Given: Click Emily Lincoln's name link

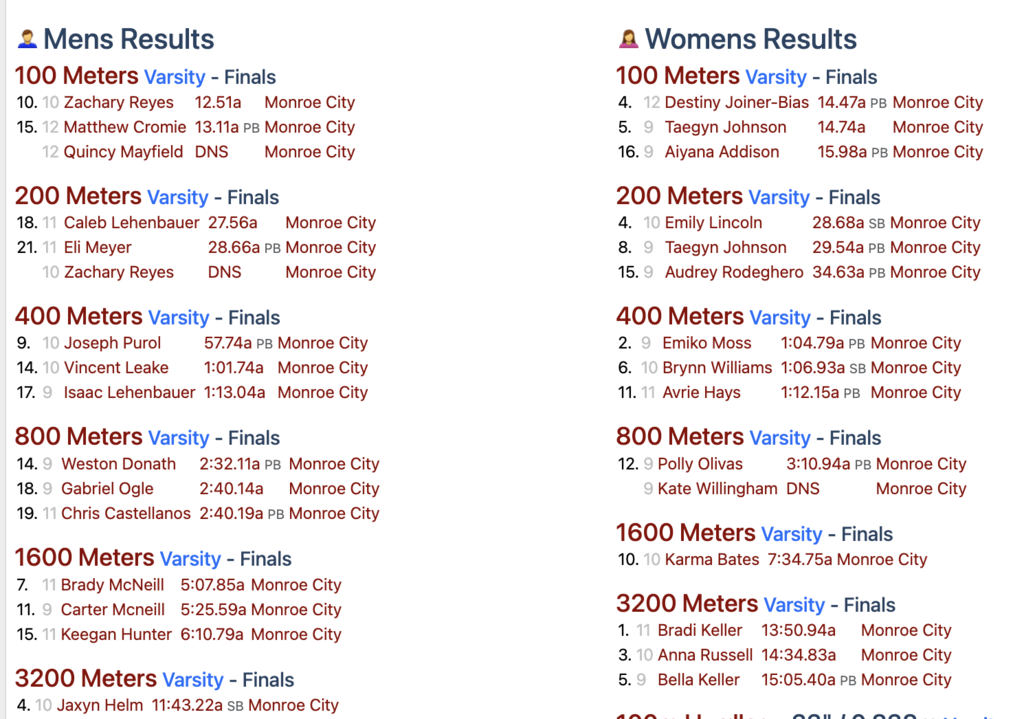Looking at the screenshot, I should (713, 223).
